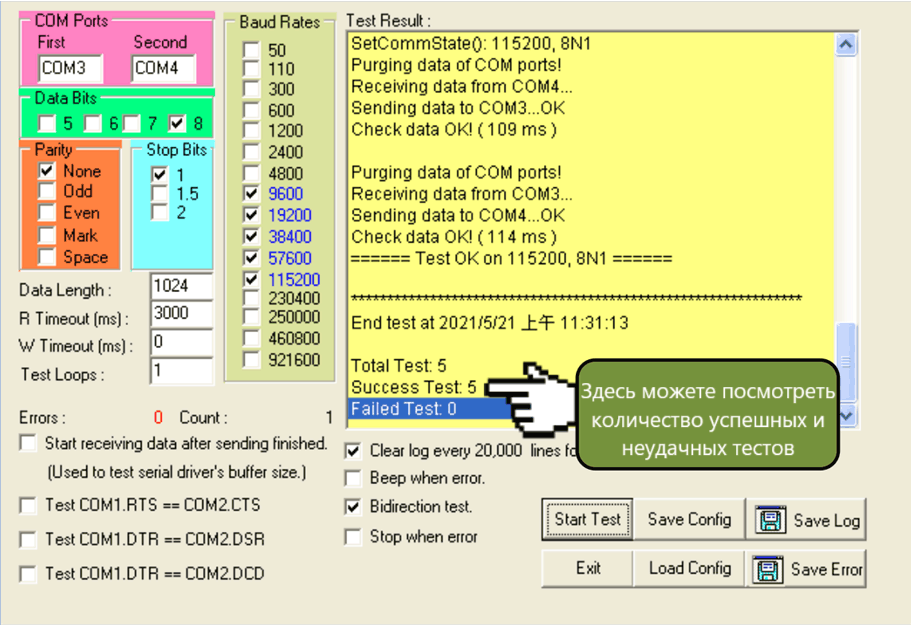This screenshot has height=625, width=911.
Task: Click the 'Check data OK! ( 114 ms )' line
Action: pyautogui.click(x=454, y=237)
